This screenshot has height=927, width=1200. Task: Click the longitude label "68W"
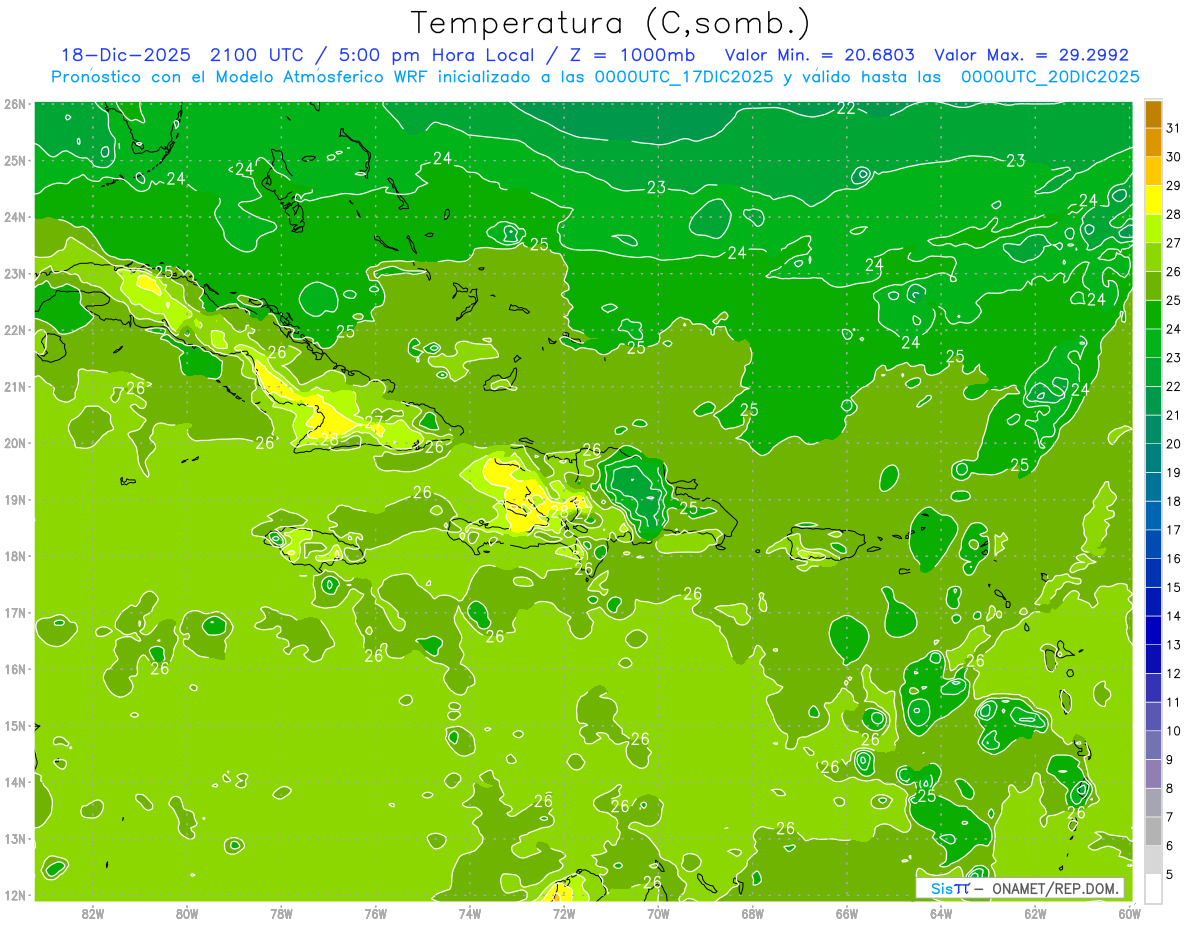click(x=752, y=912)
